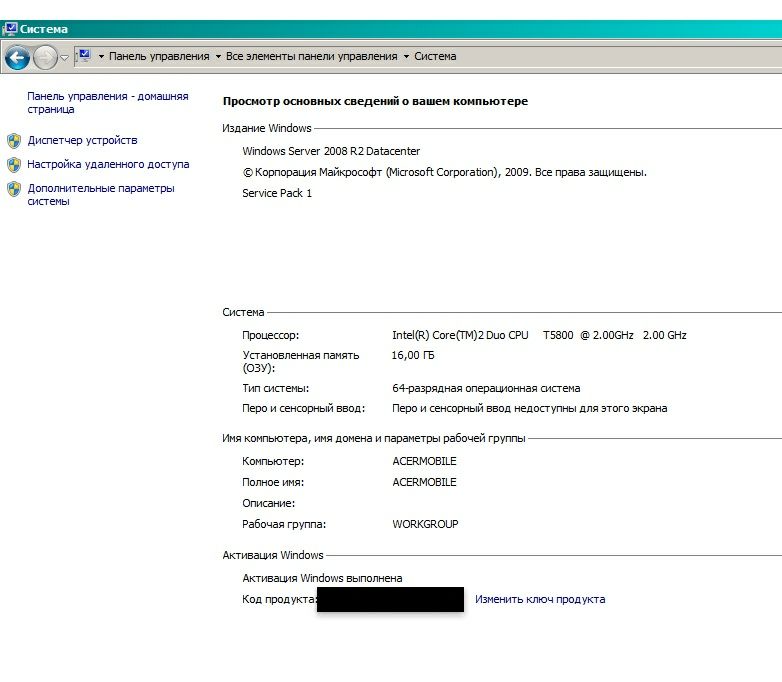Go to Все элементы панели управления breadcrumb
The width and height of the screenshot is (782, 682).
click(x=312, y=56)
